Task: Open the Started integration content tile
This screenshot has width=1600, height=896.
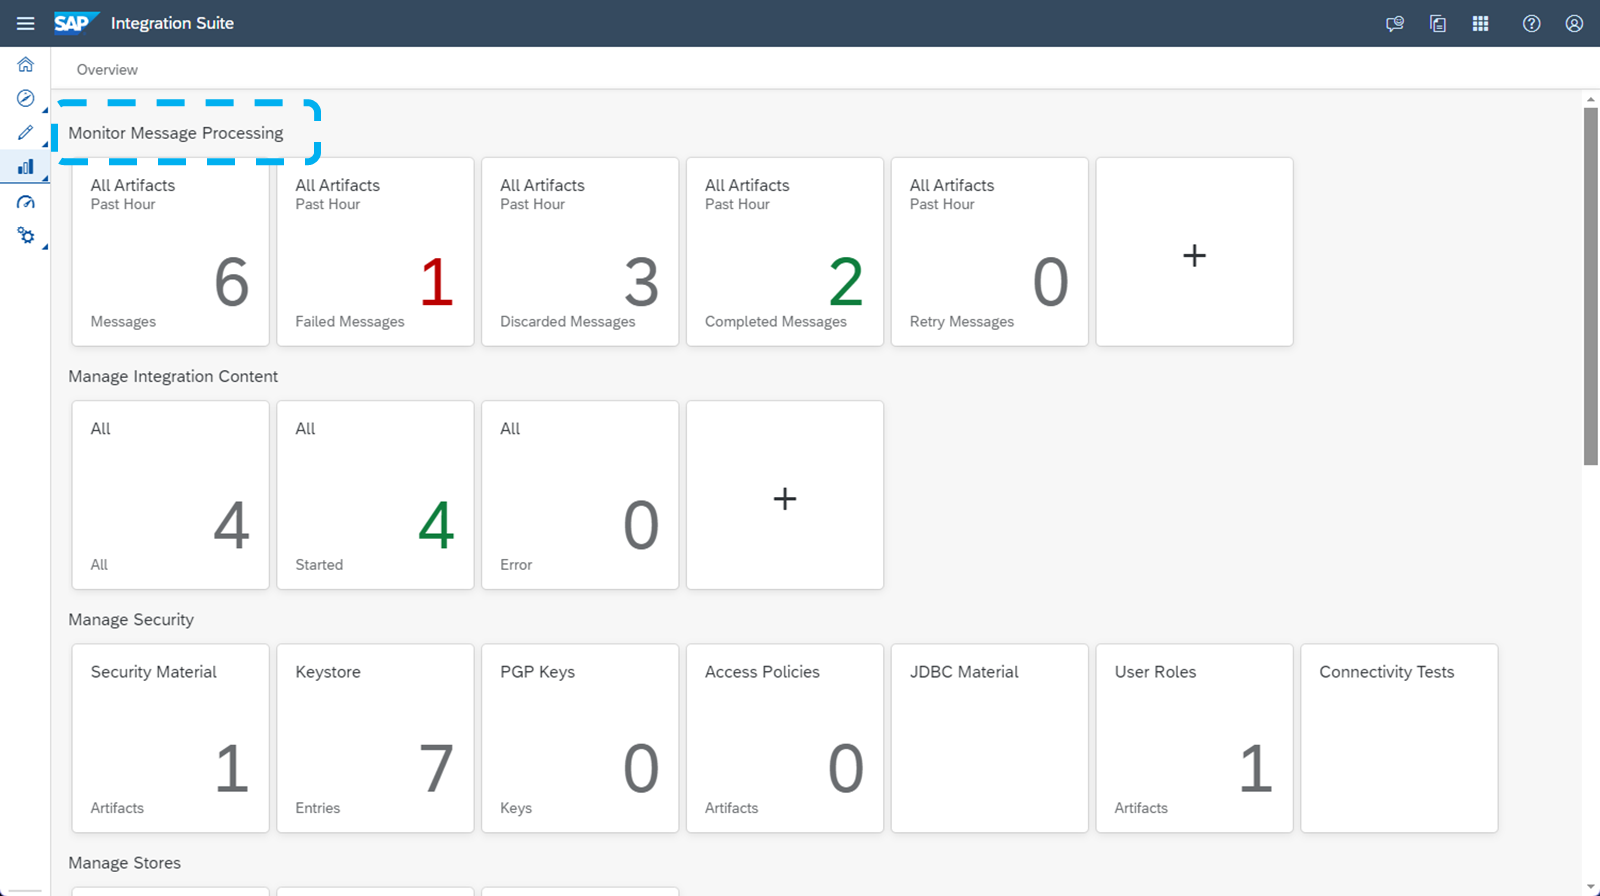Action: tap(375, 495)
